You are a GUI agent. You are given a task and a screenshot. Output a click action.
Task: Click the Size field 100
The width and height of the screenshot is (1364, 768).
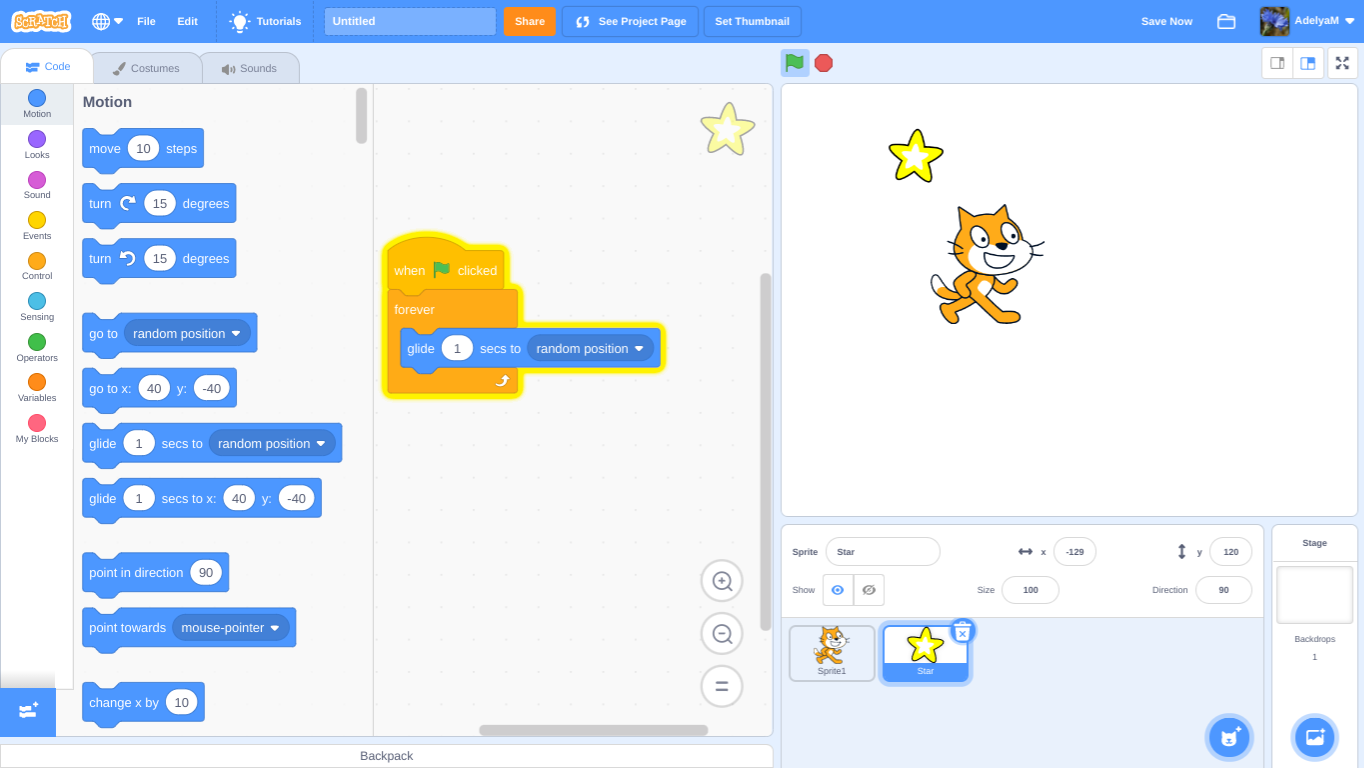pos(1030,590)
